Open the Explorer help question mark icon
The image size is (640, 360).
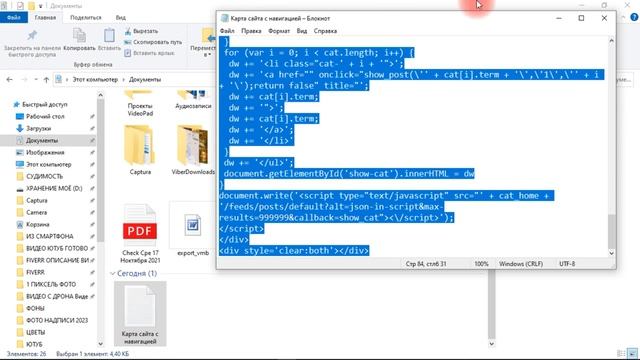[x=634, y=17]
